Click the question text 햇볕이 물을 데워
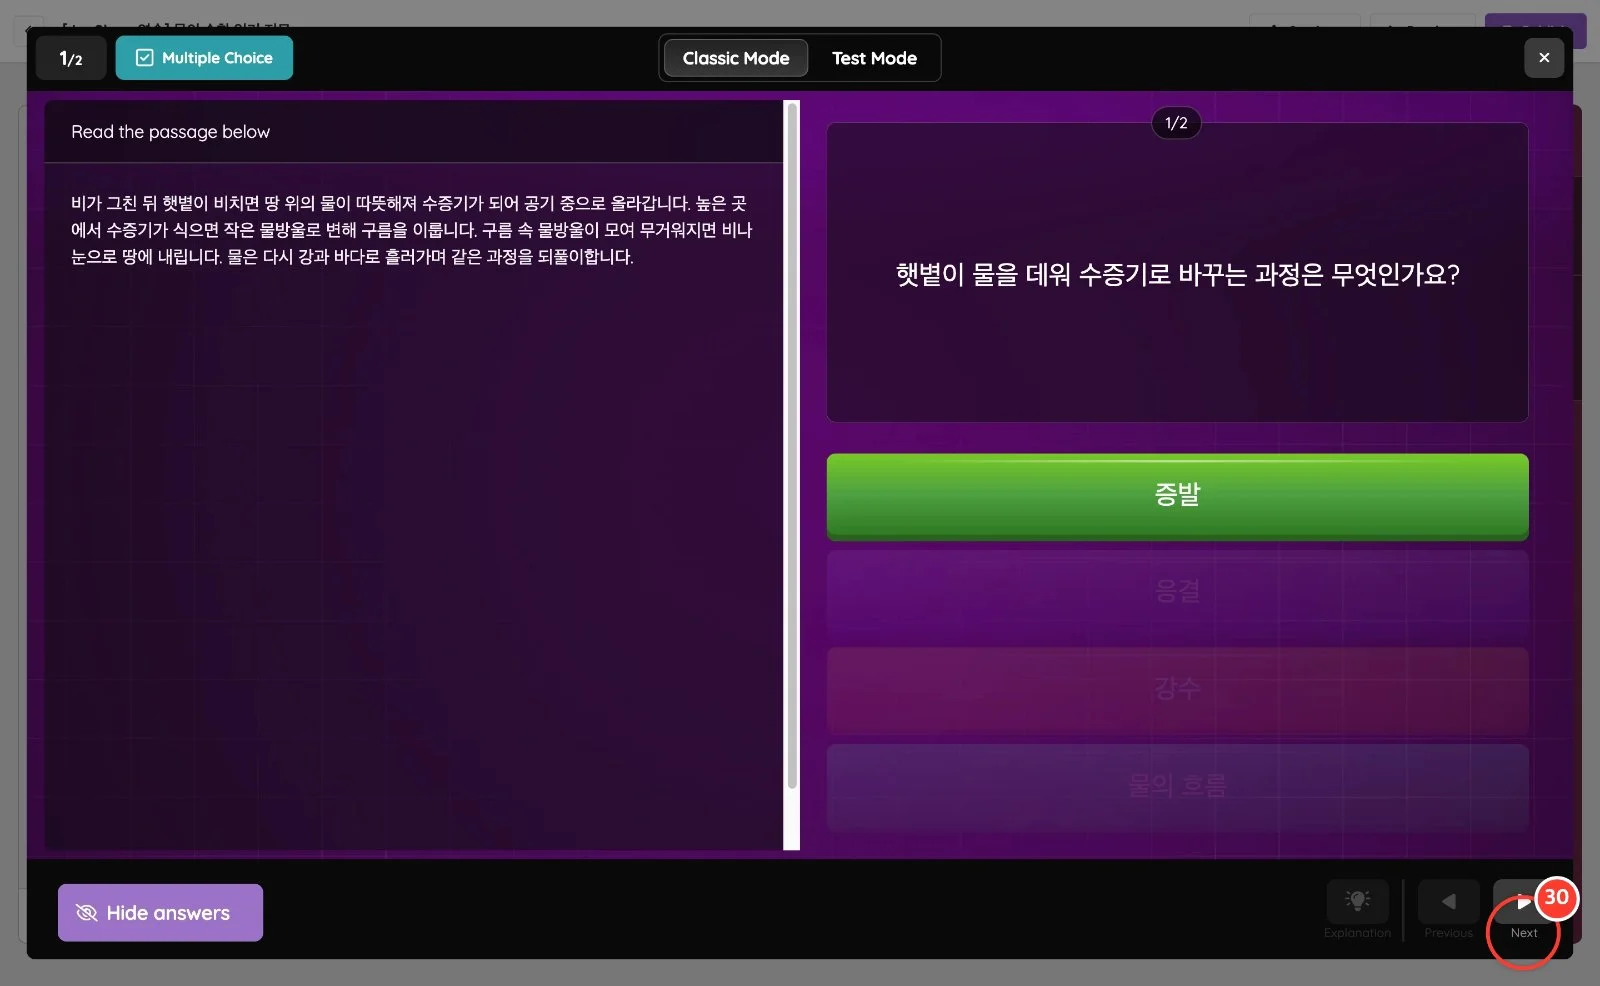 [1177, 274]
